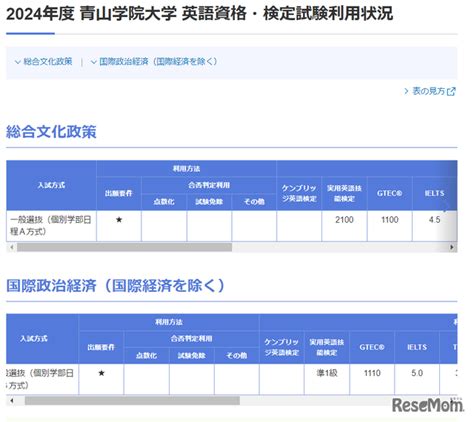
Task: Click value 5.0 in second table IELTS column
Action: pyautogui.click(x=417, y=373)
